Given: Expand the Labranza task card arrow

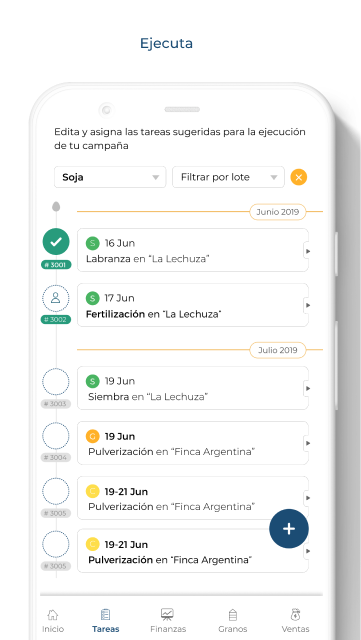Looking at the screenshot, I should pyautogui.click(x=308, y=251).
